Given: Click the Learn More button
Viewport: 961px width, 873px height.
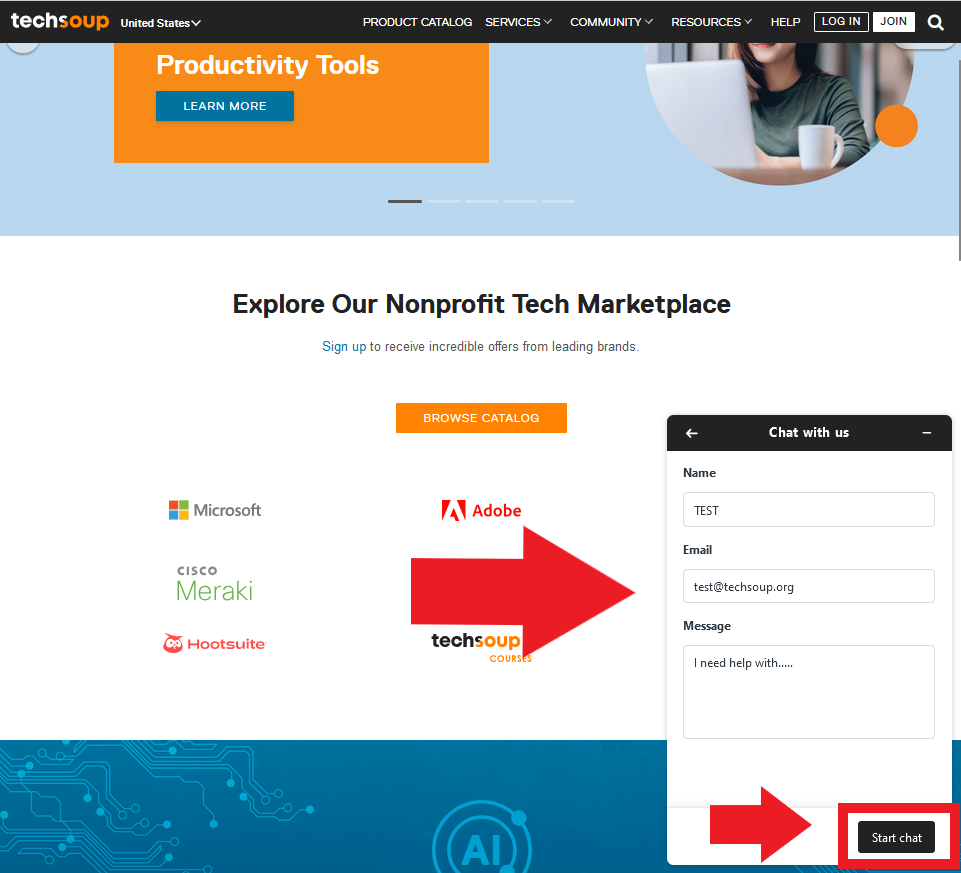Looking at the screenshot, I should [x=224, y=106].
